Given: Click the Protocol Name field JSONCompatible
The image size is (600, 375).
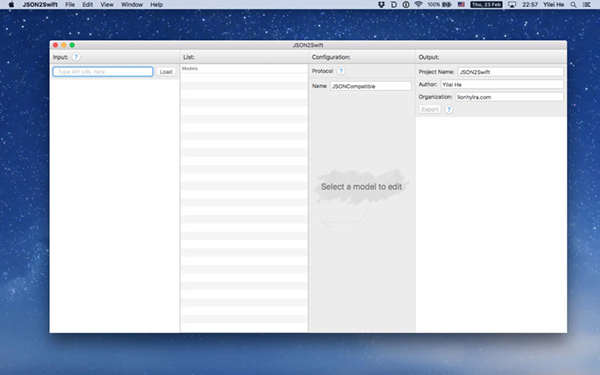Looking at the screenshot, I should point(371,86).
